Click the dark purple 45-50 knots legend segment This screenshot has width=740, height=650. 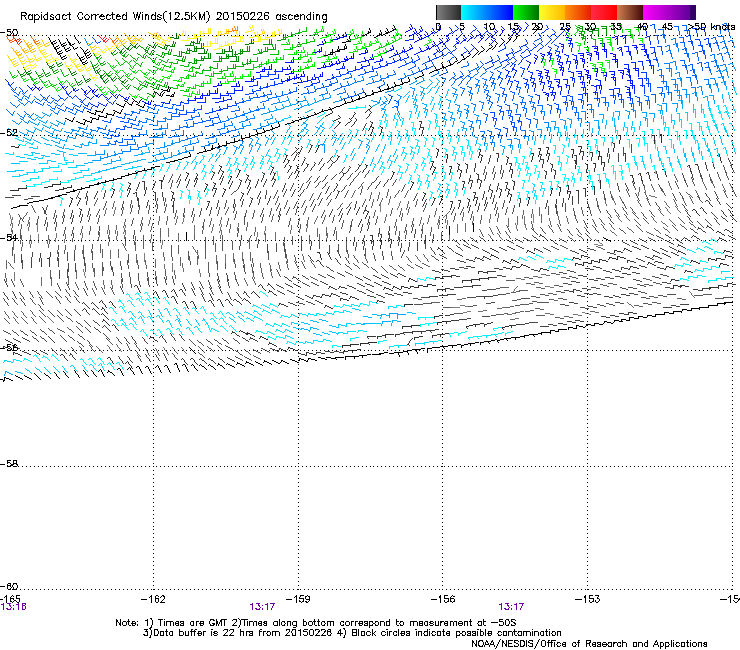coord(682,12)
